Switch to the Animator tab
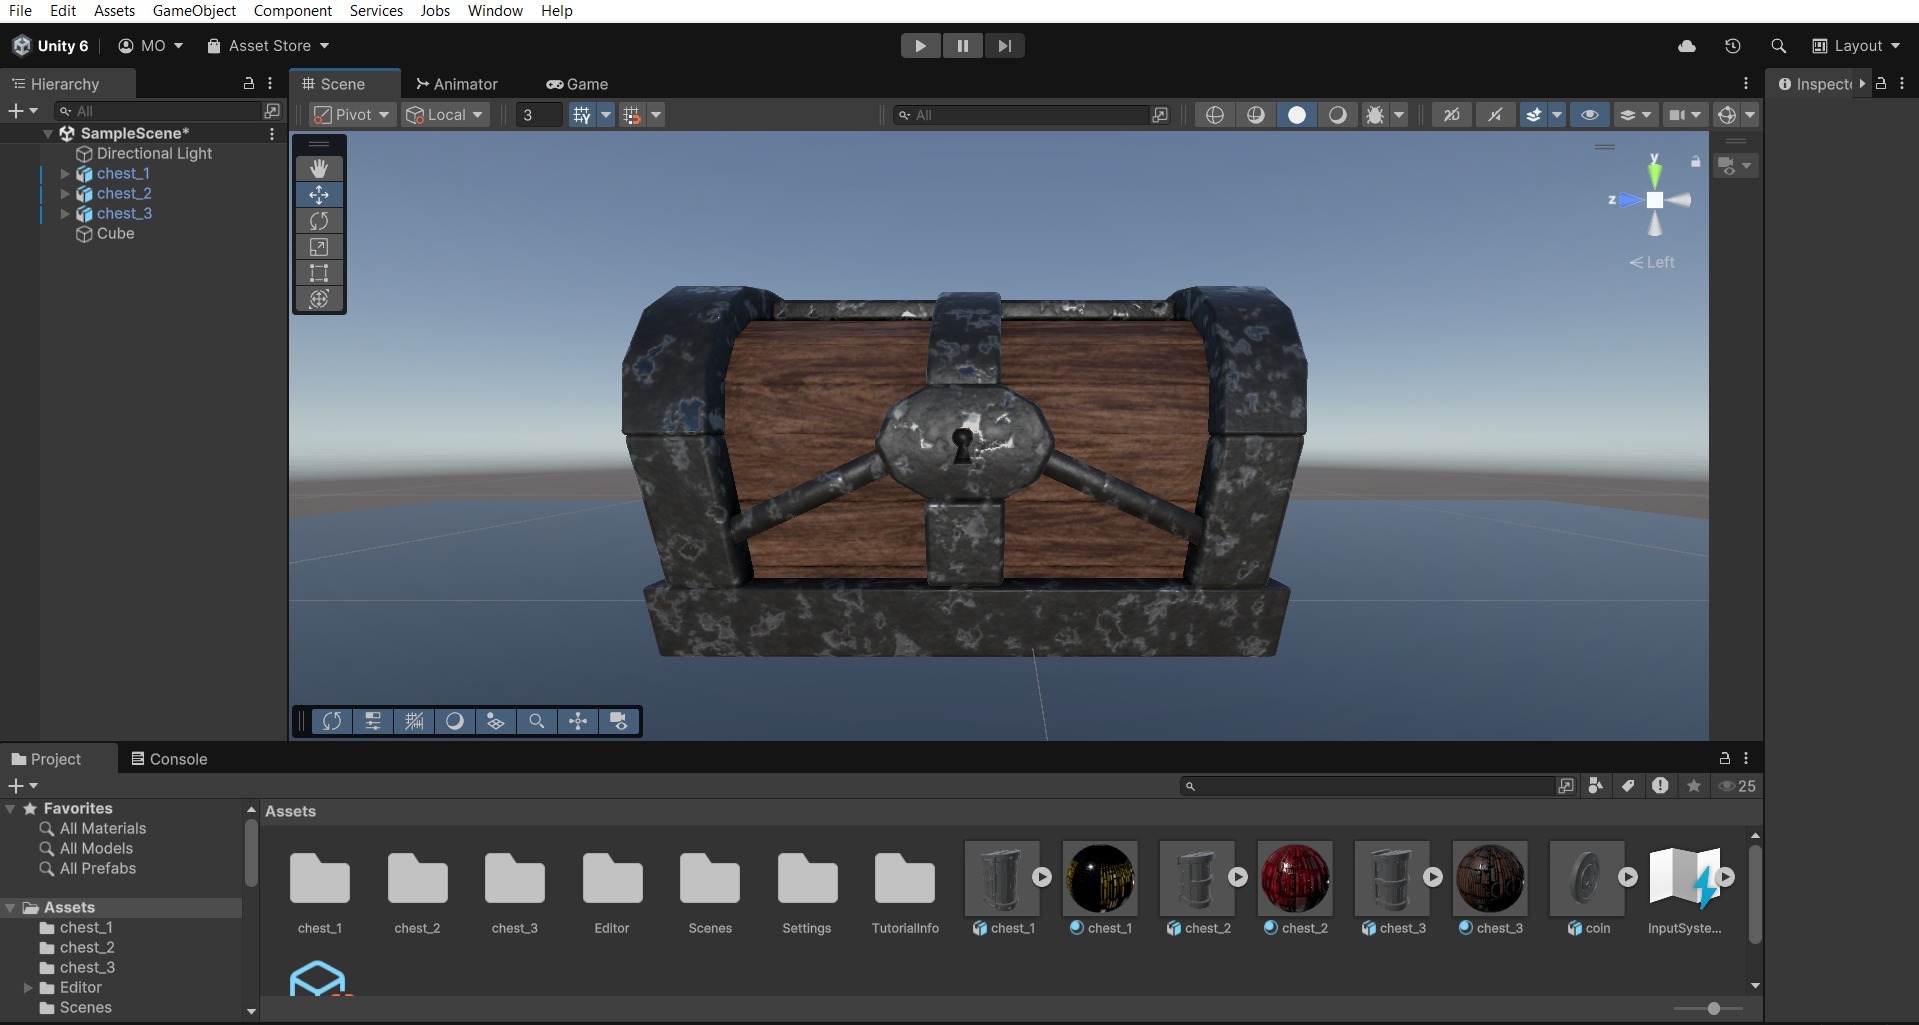Image resolution: width=1919 pixels, height=1025 pixels. 457,84
